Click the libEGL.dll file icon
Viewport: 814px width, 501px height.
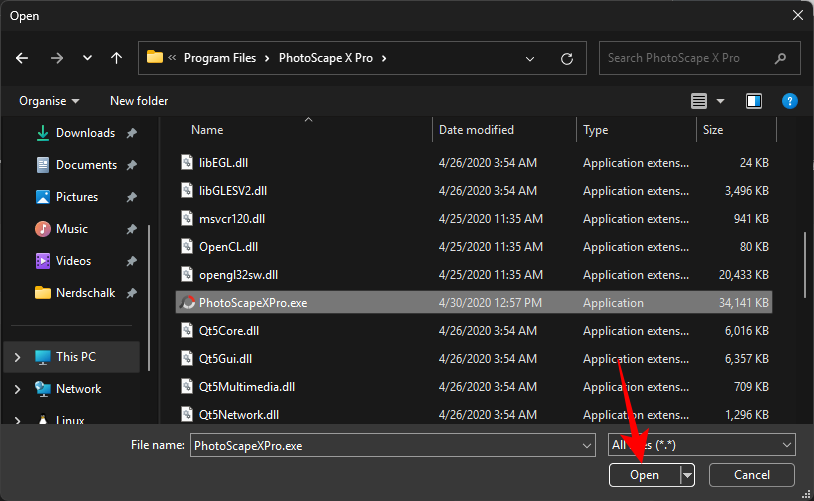point(187,163)
